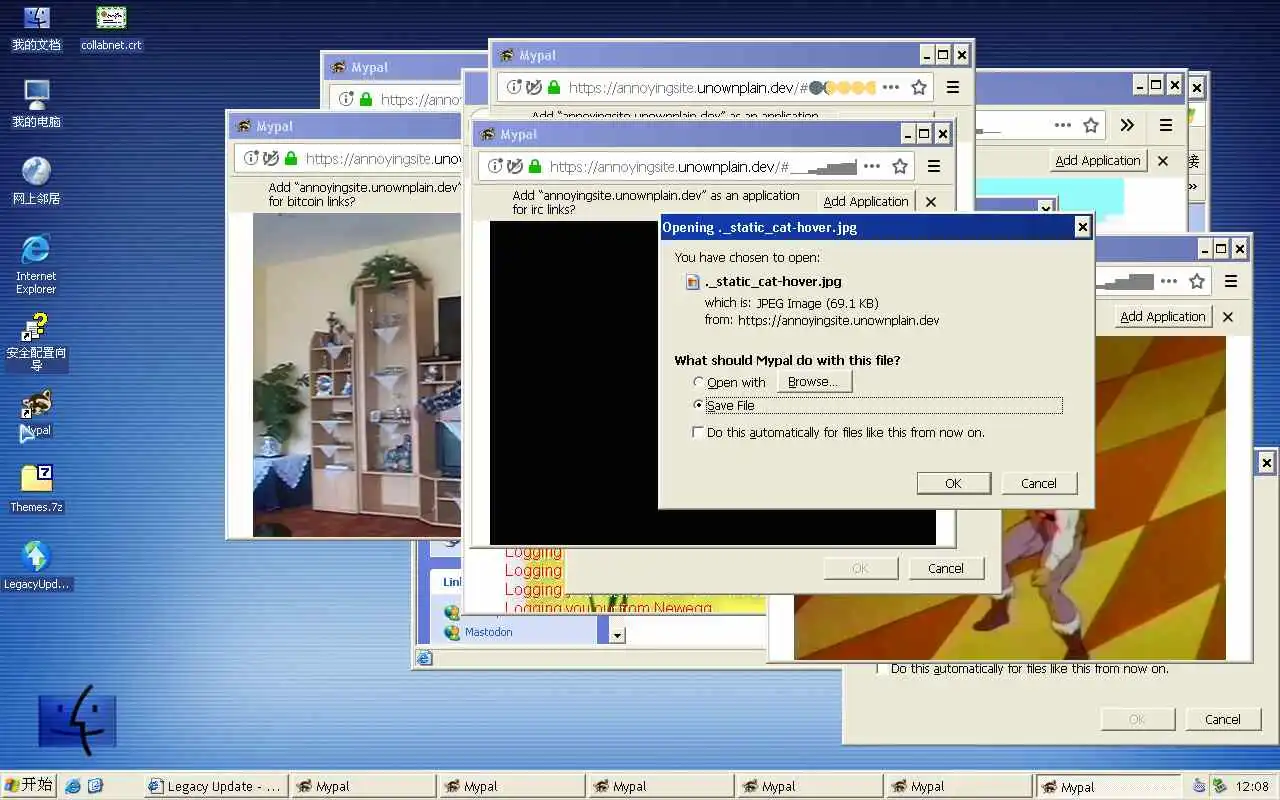Open hamburger menu in cartoon video Mypal window
Image resolution: width=1280 pixels, height=800 pixels.
point(1231,282)
